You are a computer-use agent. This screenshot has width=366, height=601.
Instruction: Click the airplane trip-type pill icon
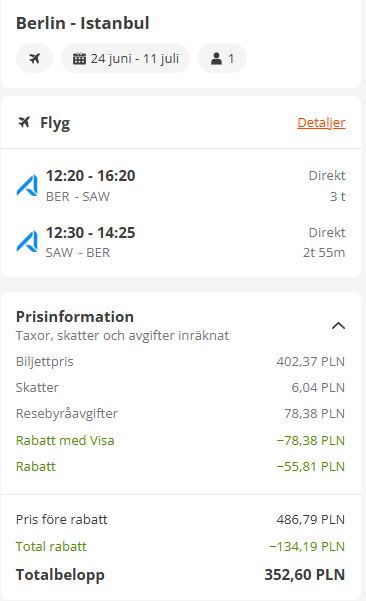pos(34,58)
